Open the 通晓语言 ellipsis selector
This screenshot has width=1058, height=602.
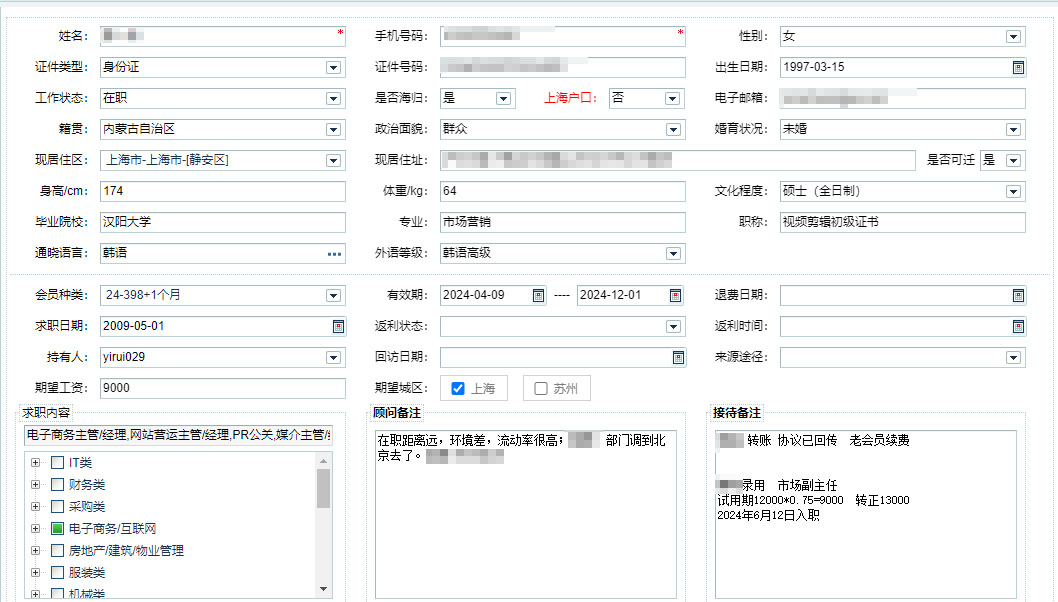(334, 254)
